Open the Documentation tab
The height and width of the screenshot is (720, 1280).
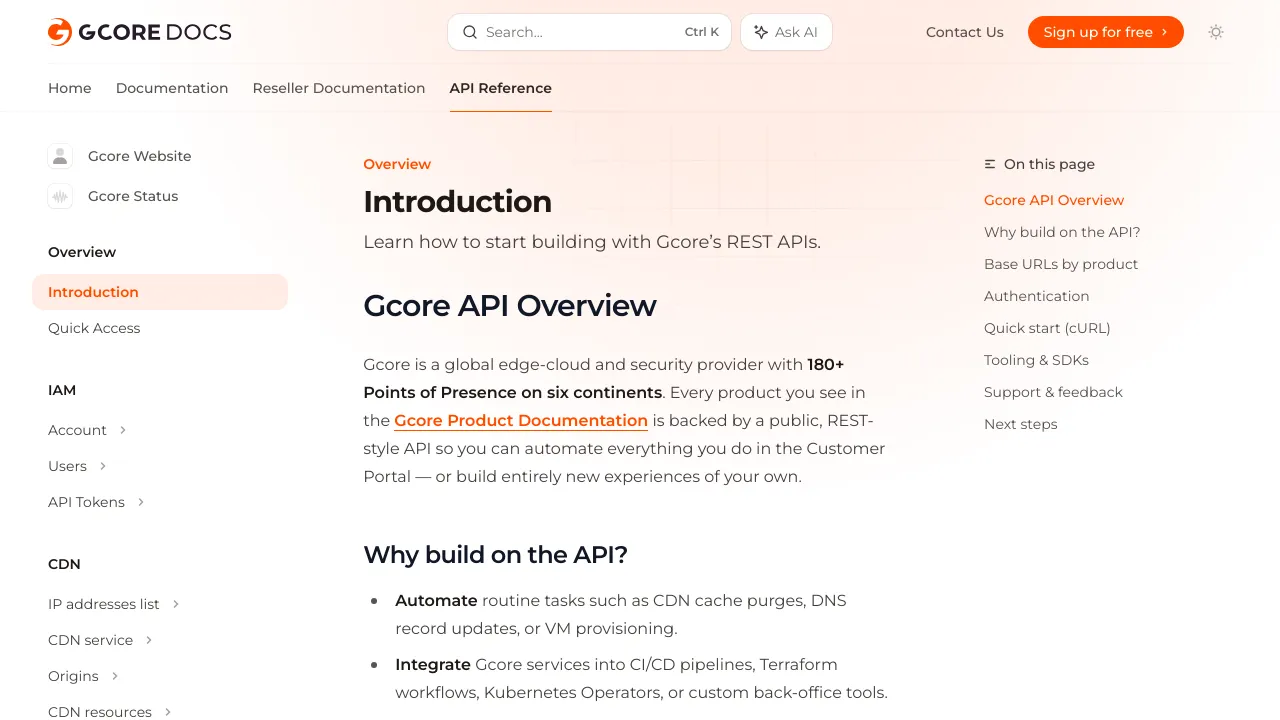tap(172, 88)
